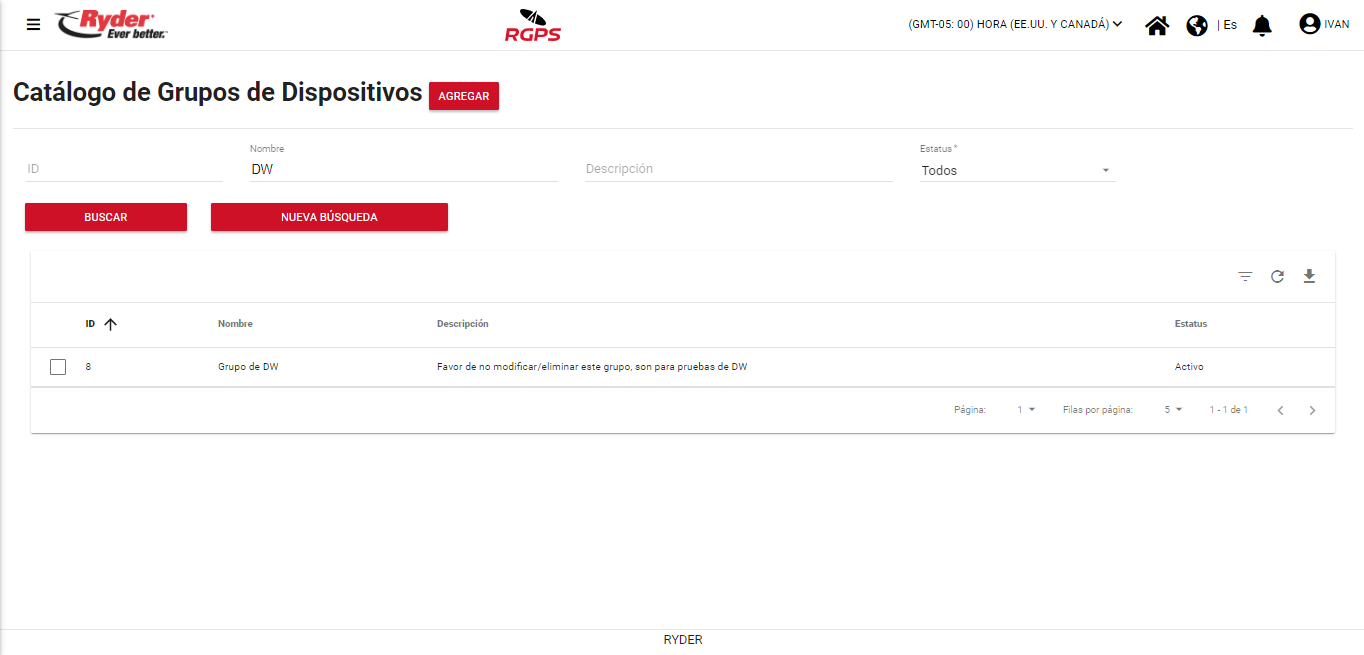Refresh the table results
Image resolution: width=1364 pixels, height=655 pixels.
1277,277
